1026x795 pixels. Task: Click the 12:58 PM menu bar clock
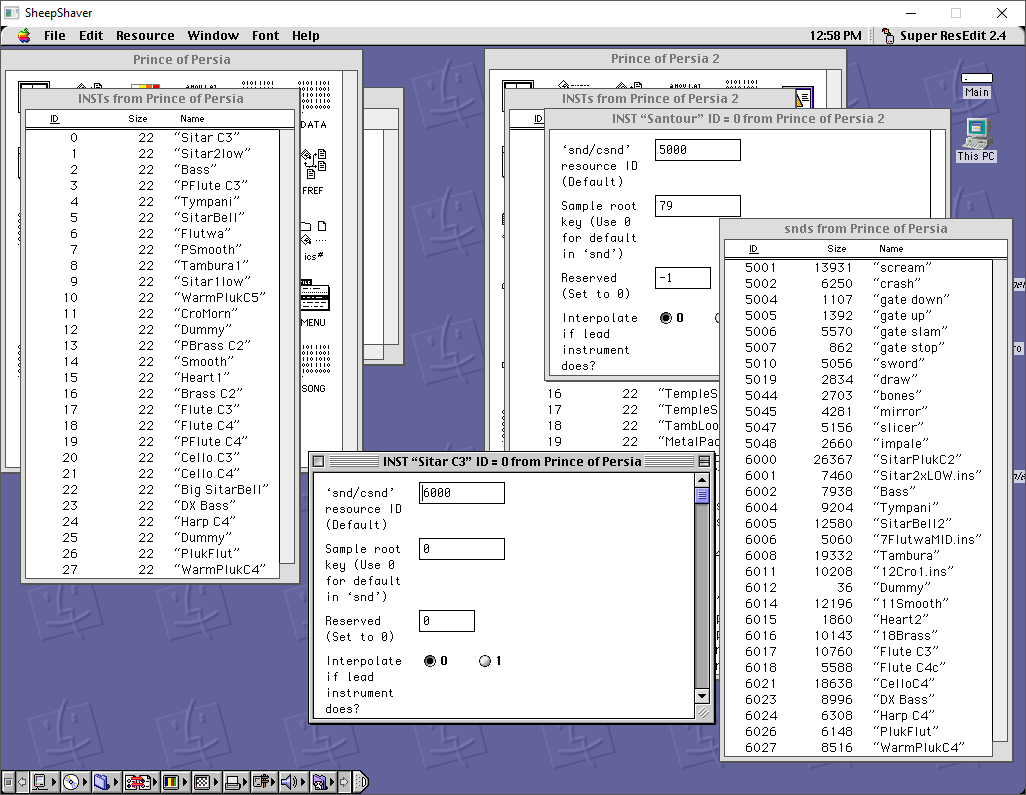coord(836,35)
